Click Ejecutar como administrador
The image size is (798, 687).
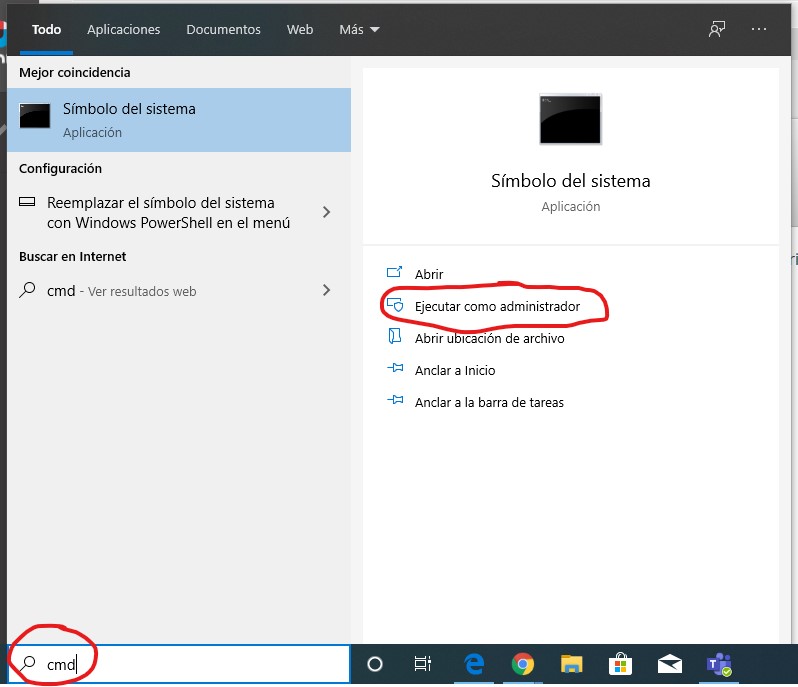(497, 306)
